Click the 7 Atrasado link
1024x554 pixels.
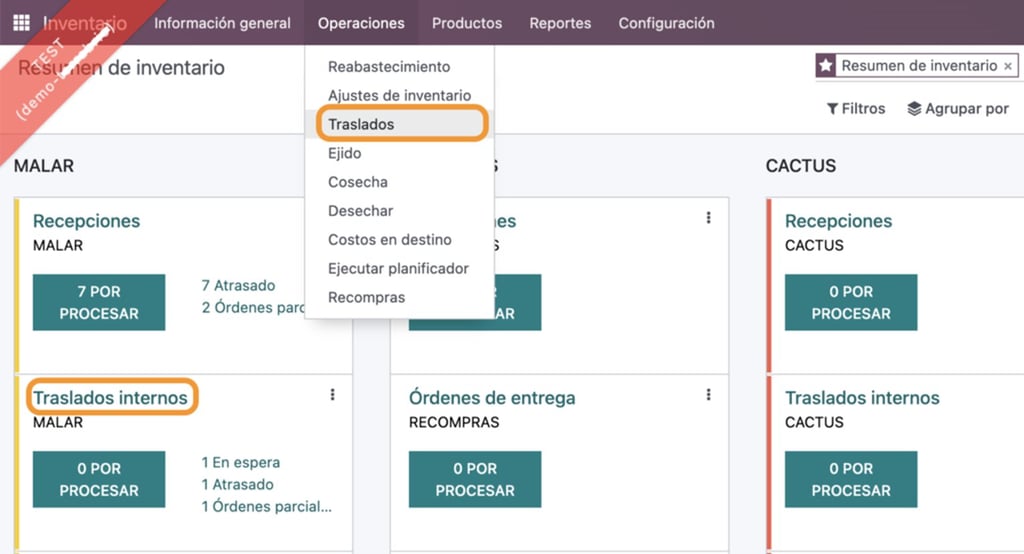coord(238,285)
